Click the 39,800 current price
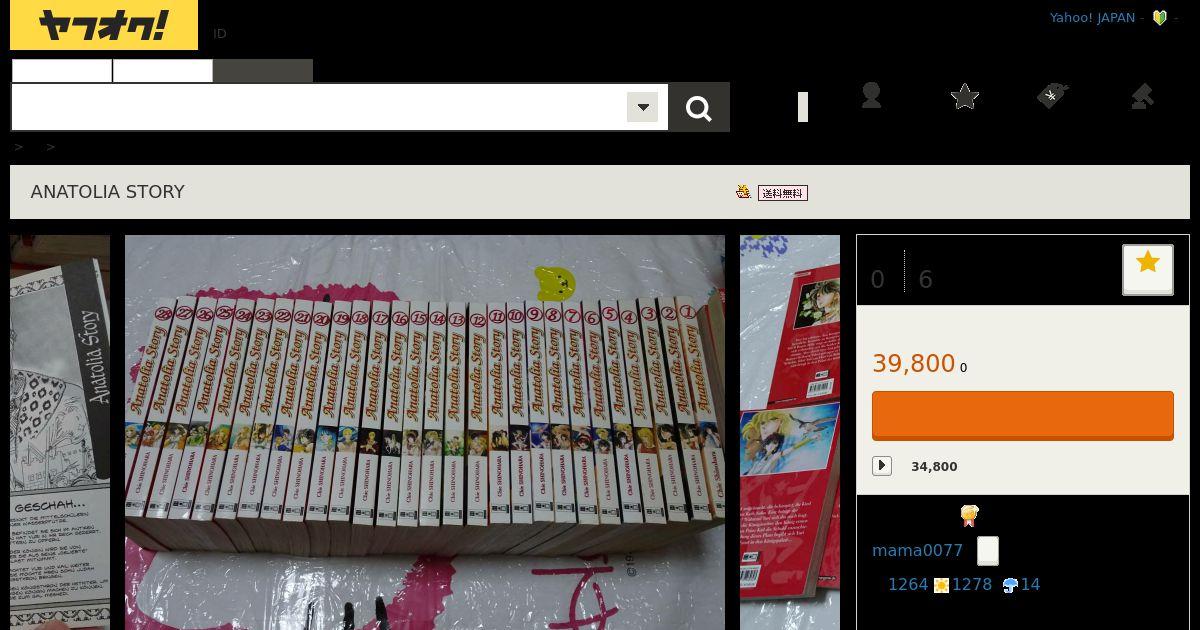 point(914,363)
